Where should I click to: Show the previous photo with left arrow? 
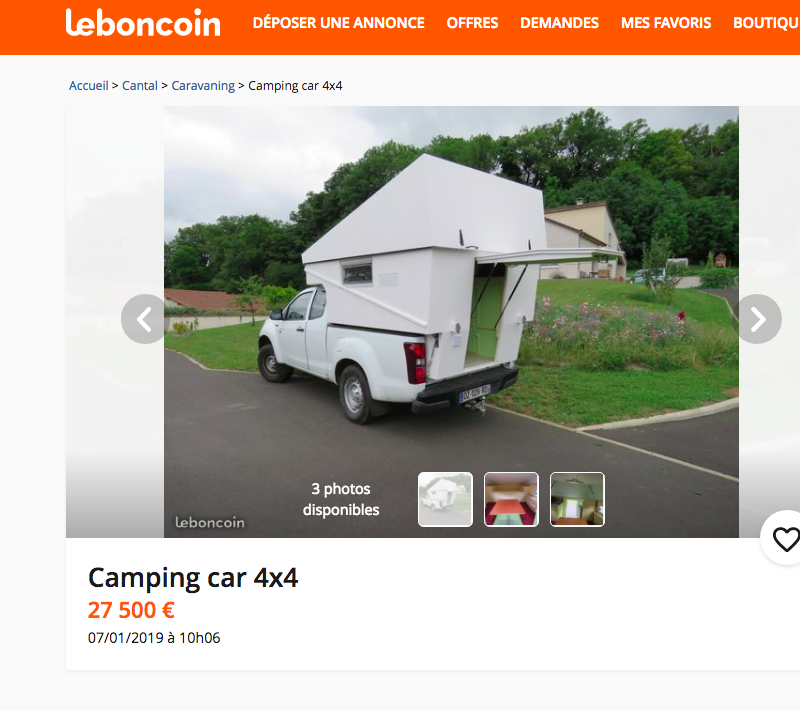tap(145, 319)
